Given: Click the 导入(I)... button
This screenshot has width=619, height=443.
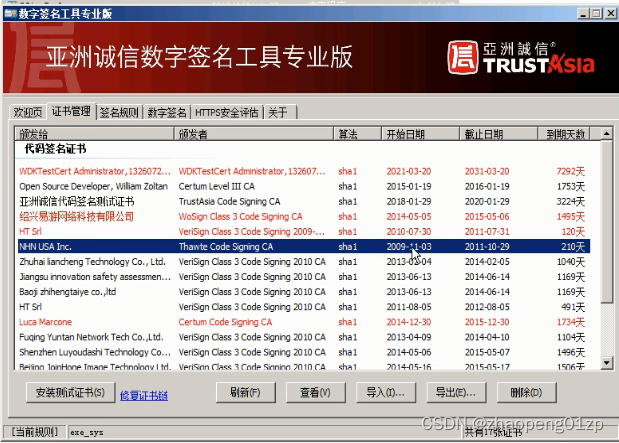Looking at the screenshot, I should coord(386,392).
